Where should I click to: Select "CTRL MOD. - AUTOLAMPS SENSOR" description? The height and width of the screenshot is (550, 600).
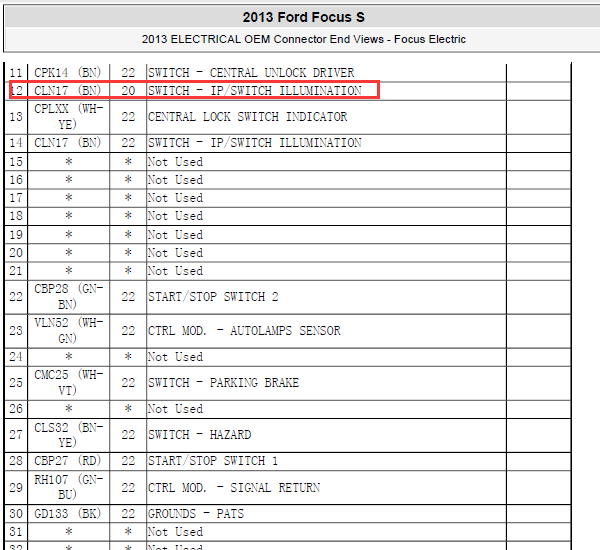pyautogui.click(x=244, y=330)
